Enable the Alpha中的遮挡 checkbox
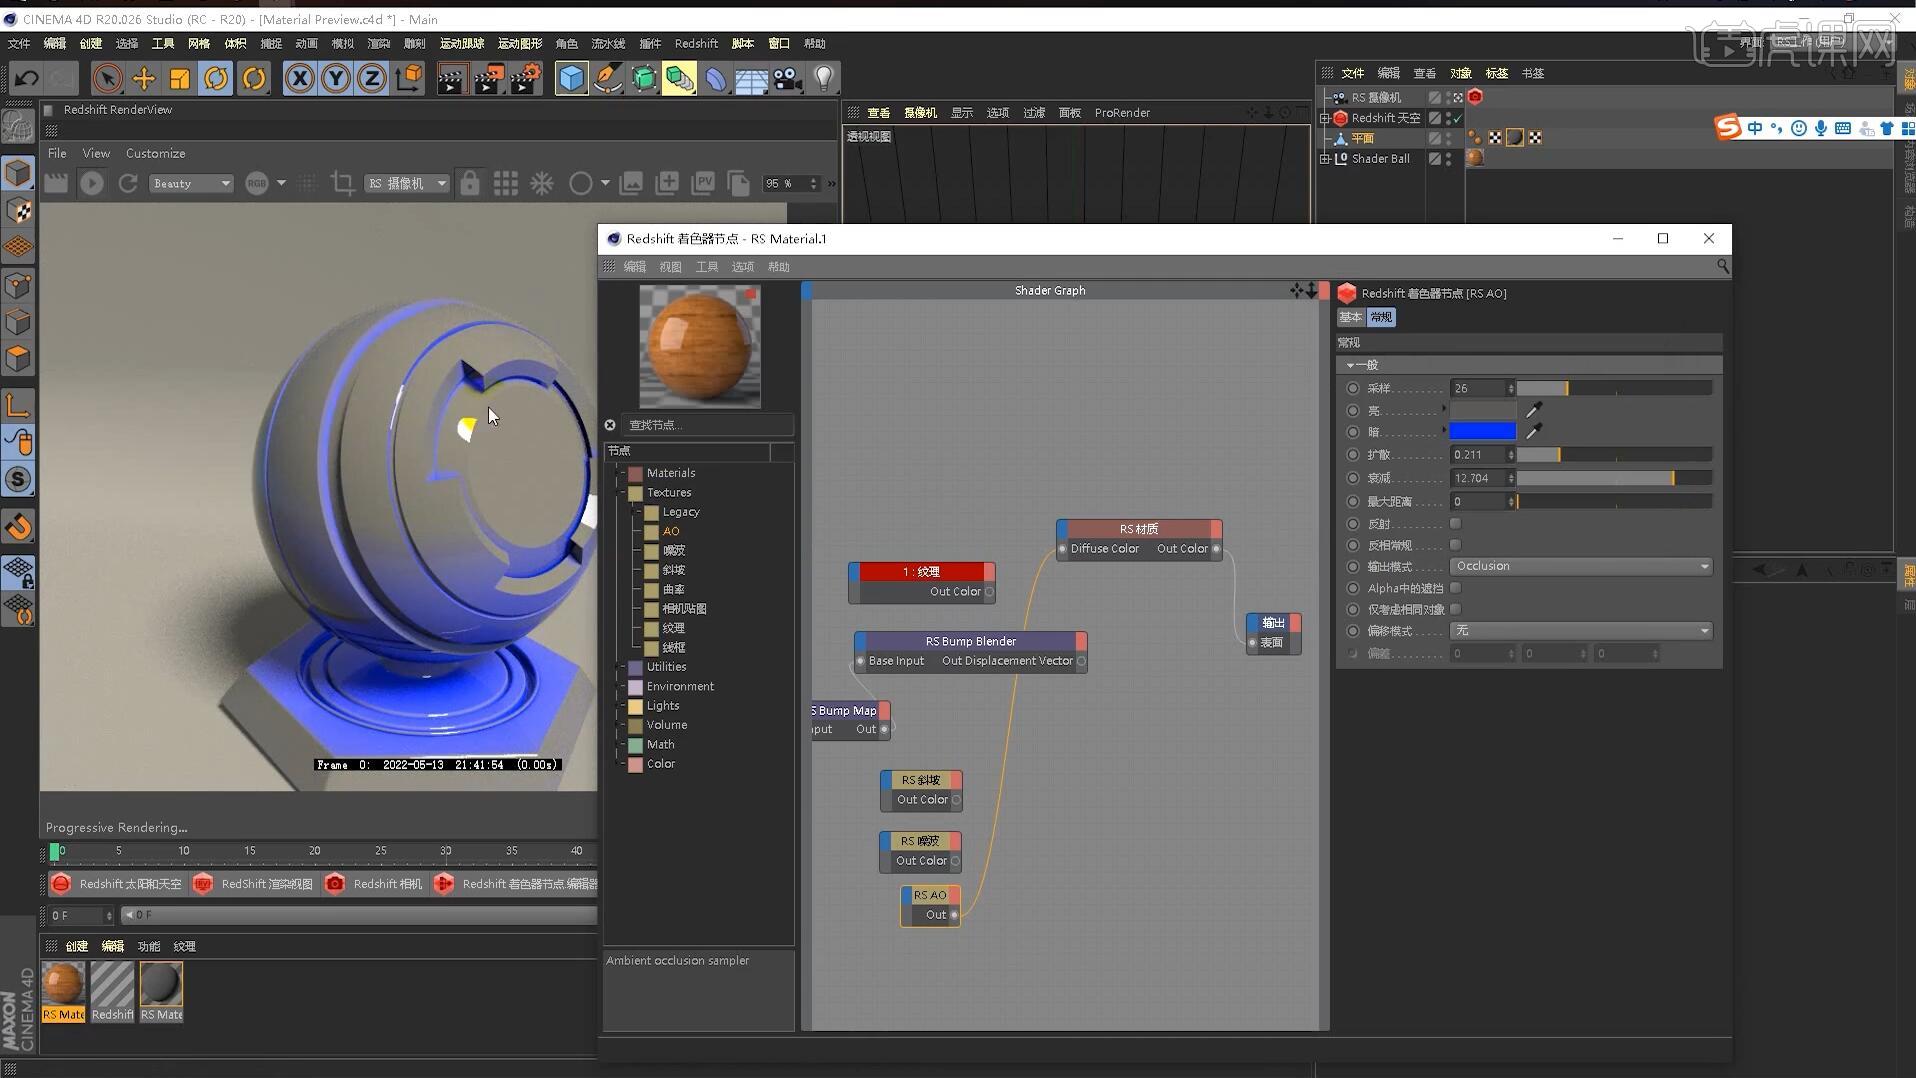 coord(1456,588)
